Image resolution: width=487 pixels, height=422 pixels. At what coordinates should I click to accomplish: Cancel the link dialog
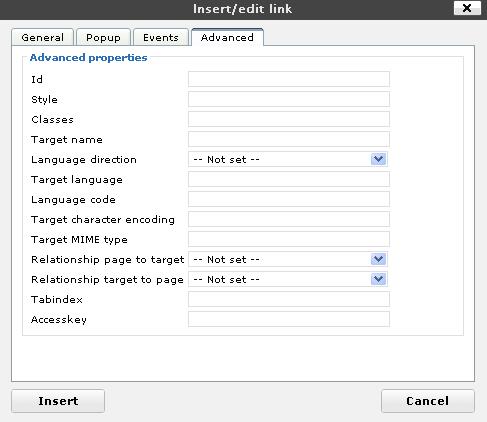pyautogui.click(x=428, y=401)
